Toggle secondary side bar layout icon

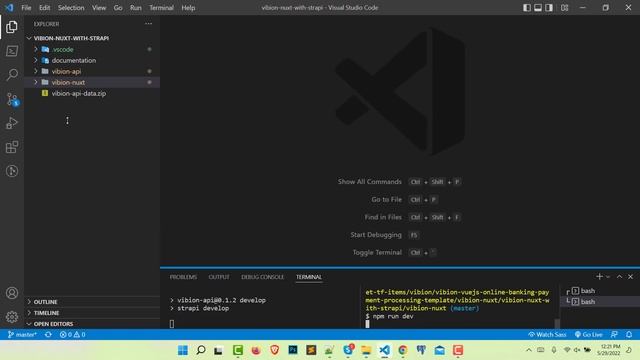coord(549,8)
